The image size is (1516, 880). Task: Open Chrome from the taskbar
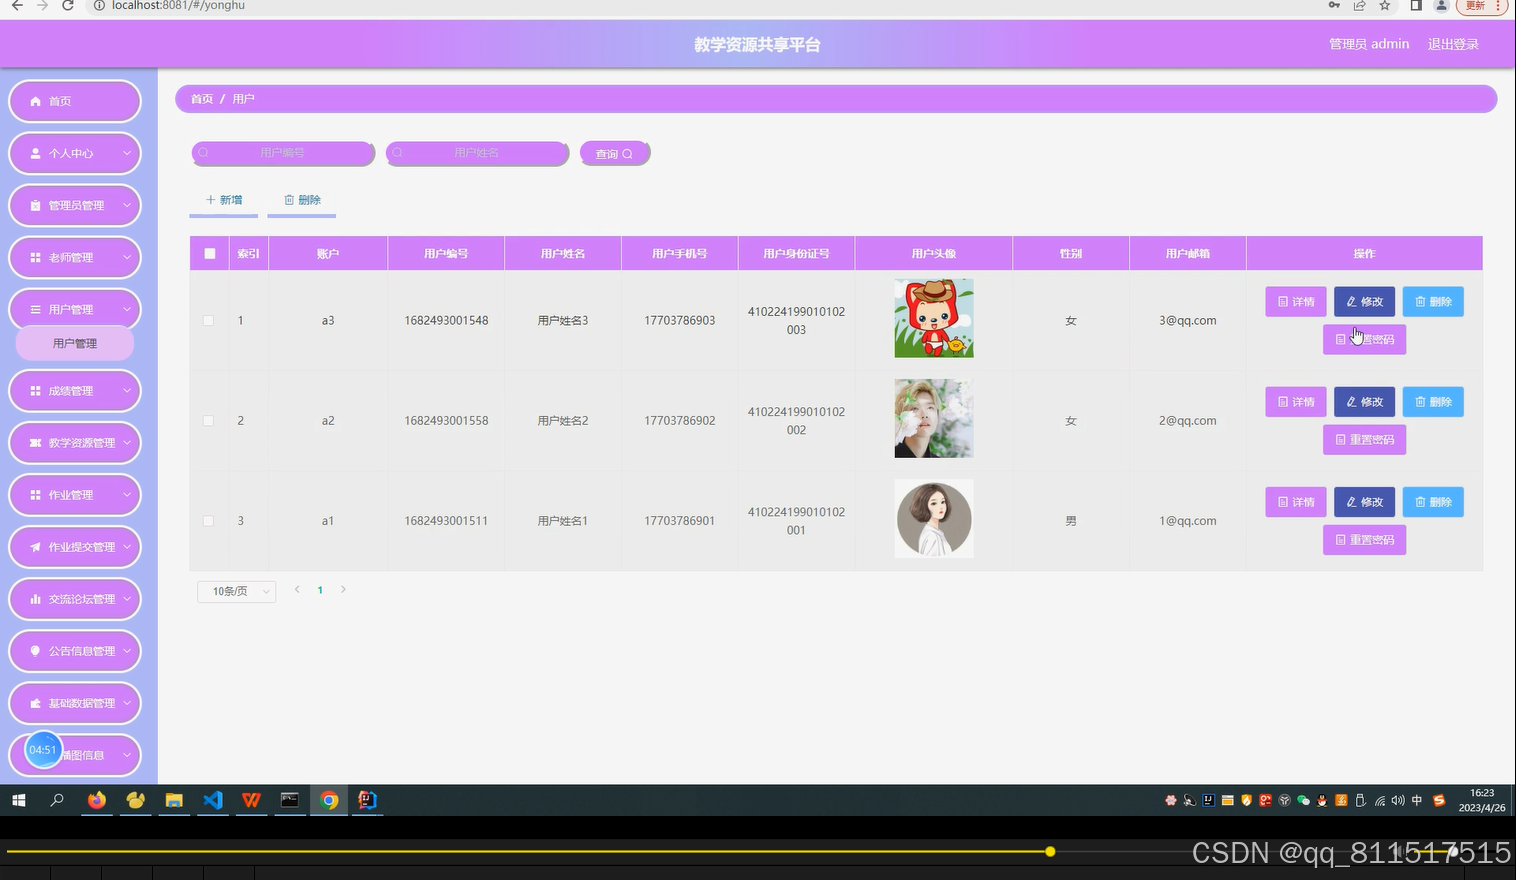point(329,800)
